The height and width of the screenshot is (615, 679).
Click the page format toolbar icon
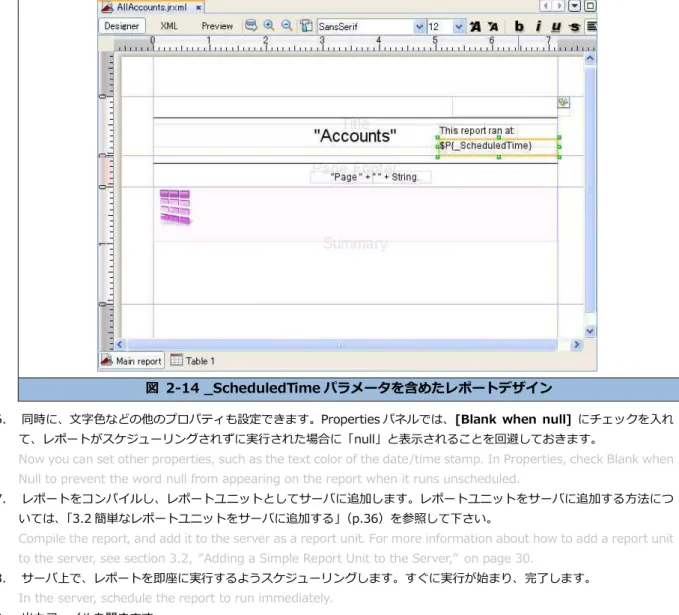click(306, 26)
